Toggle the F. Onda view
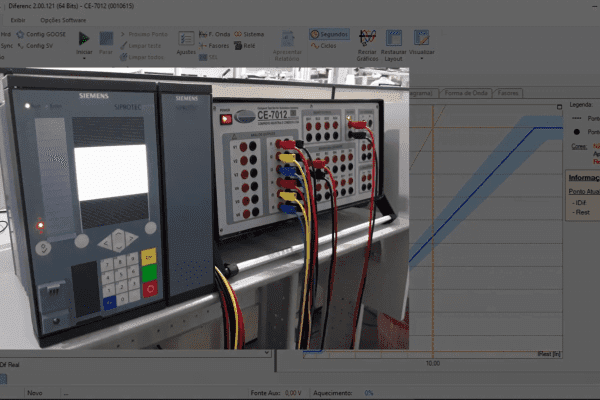The width and height of the screenshot is (600, 400). [x=220, y=34]
